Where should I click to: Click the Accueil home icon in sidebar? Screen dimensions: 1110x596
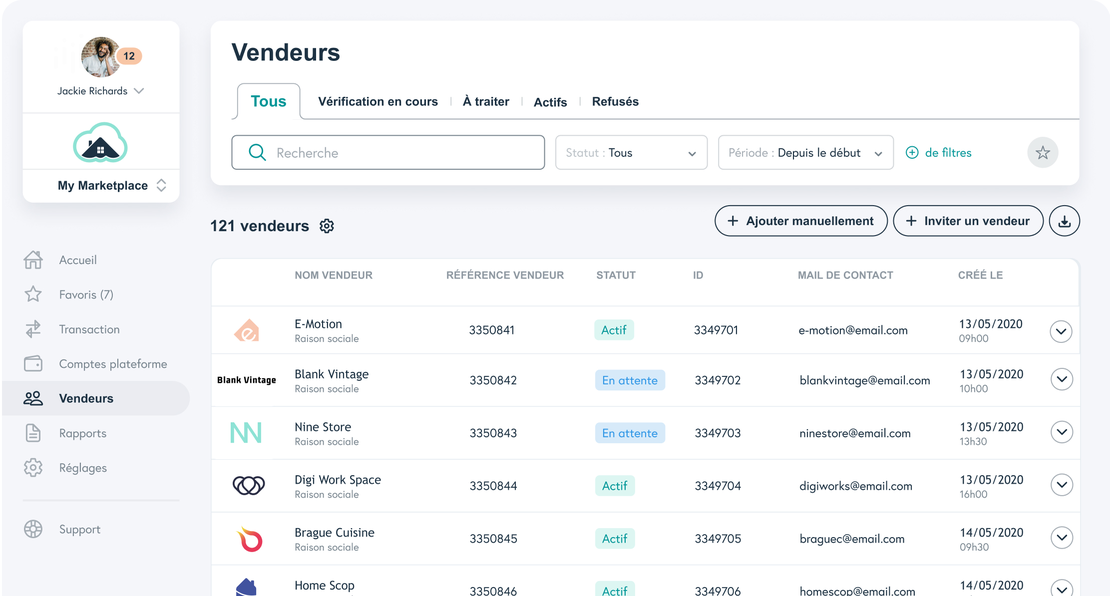33,260
